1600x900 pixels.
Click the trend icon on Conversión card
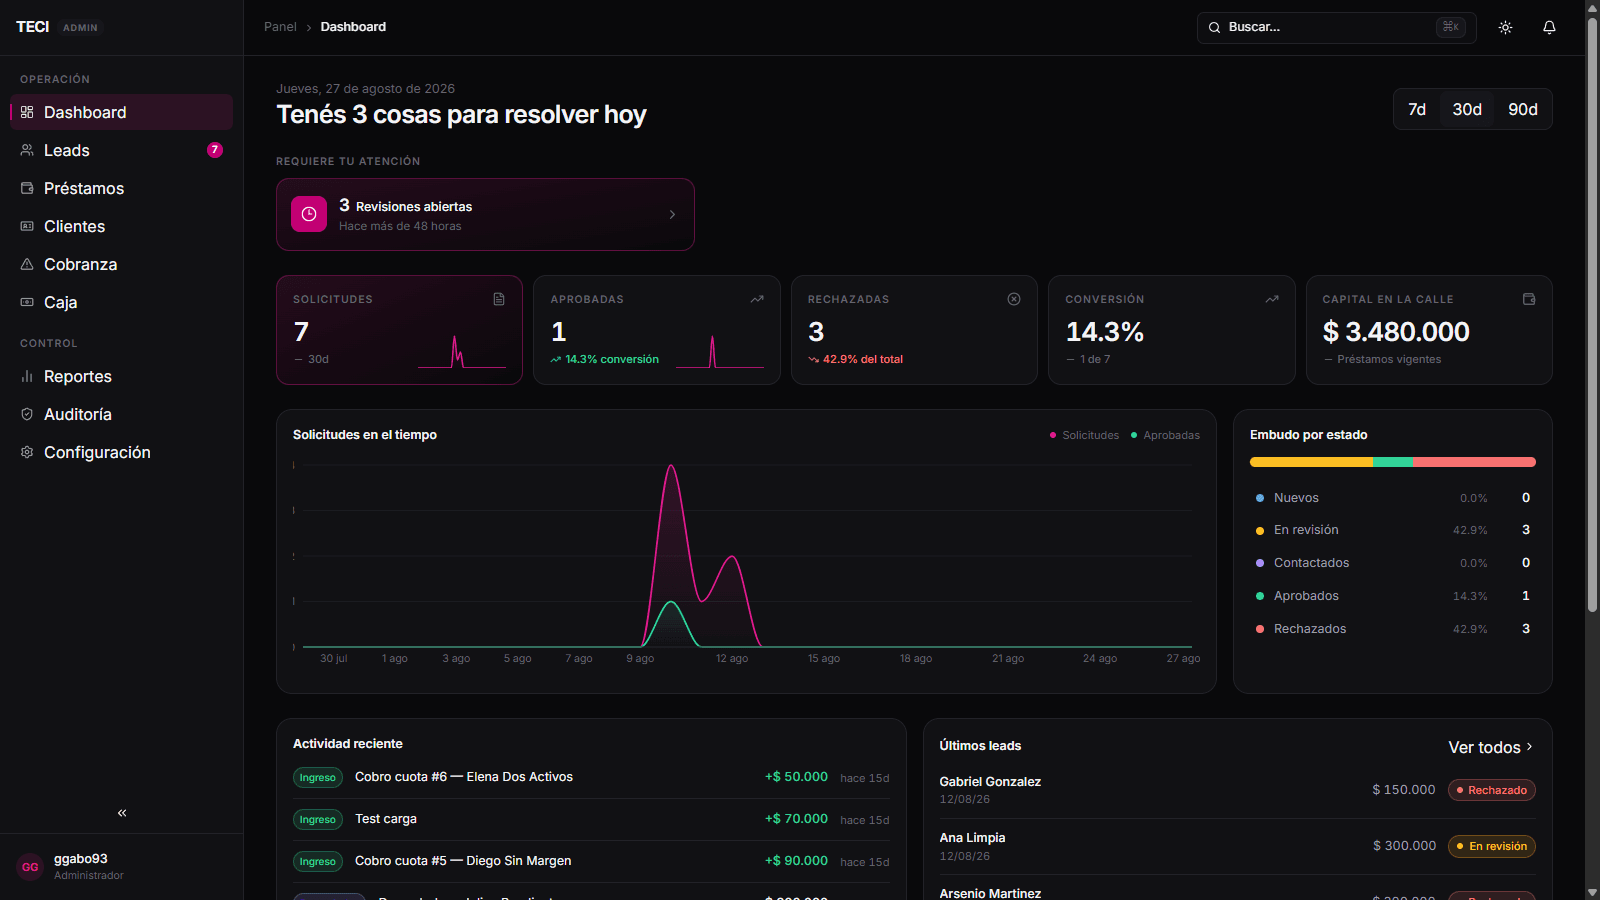click(x=1272, y=299)
